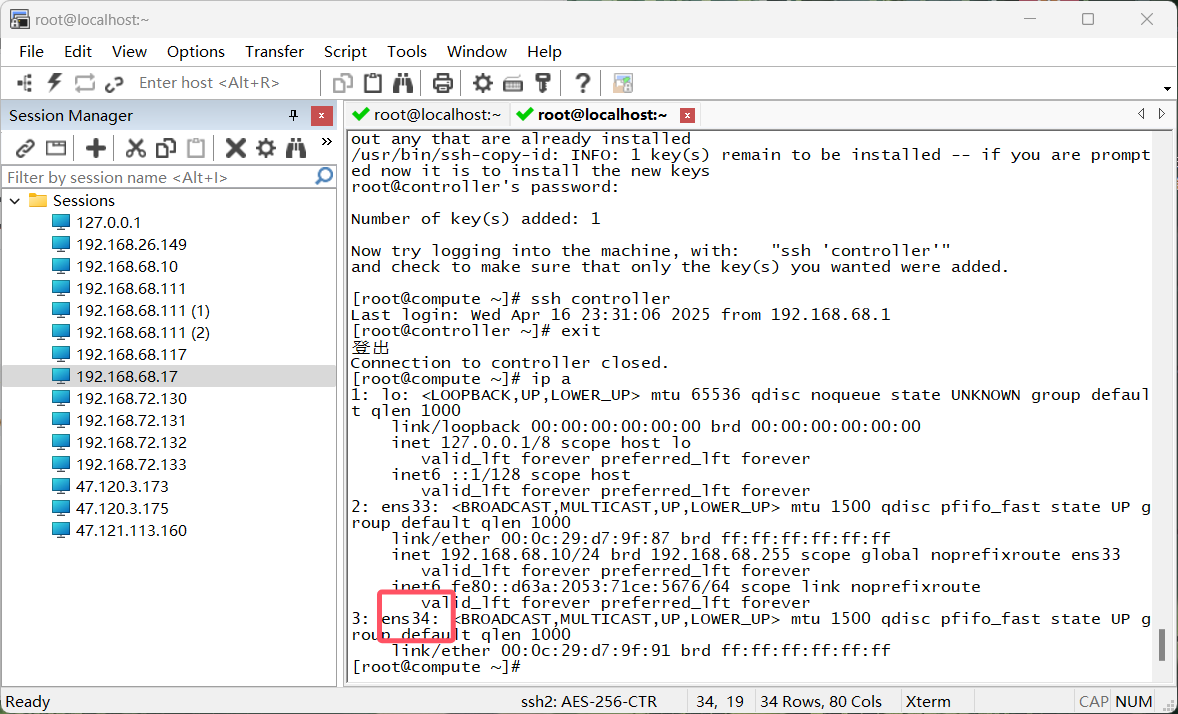Select the 47.121.113.160 session entry

[x=131, y=530]
